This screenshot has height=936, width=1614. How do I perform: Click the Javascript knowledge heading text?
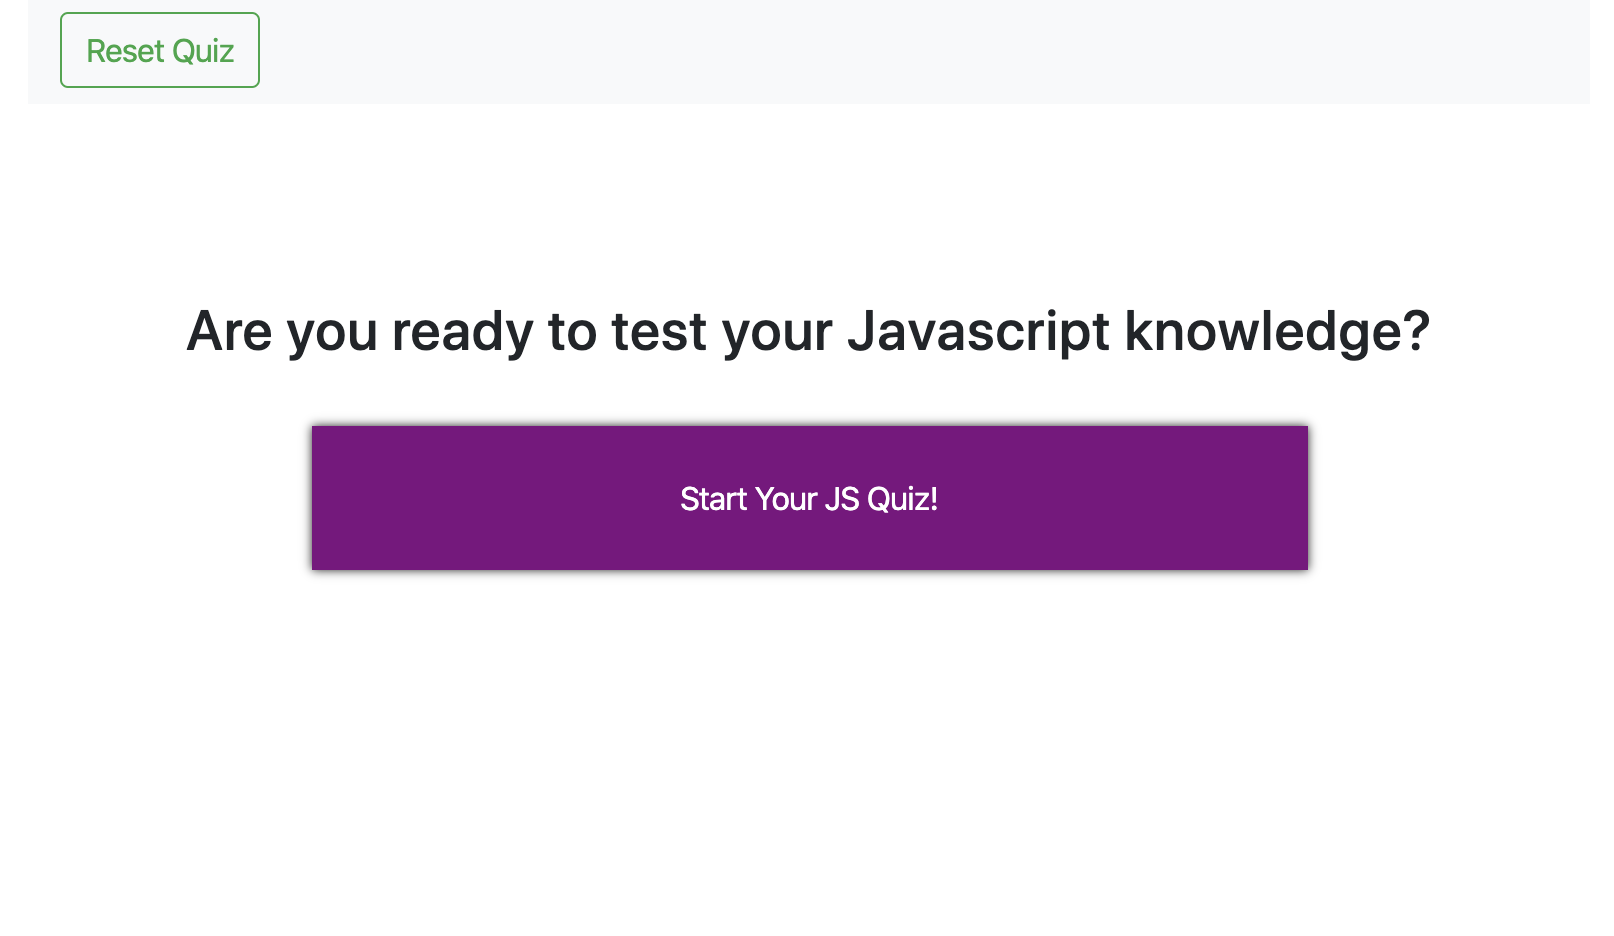point(808,331)
